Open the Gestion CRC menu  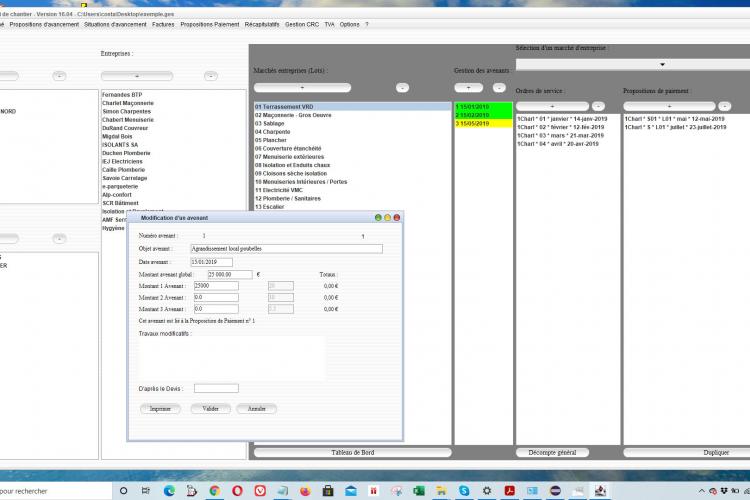(302, 24)
